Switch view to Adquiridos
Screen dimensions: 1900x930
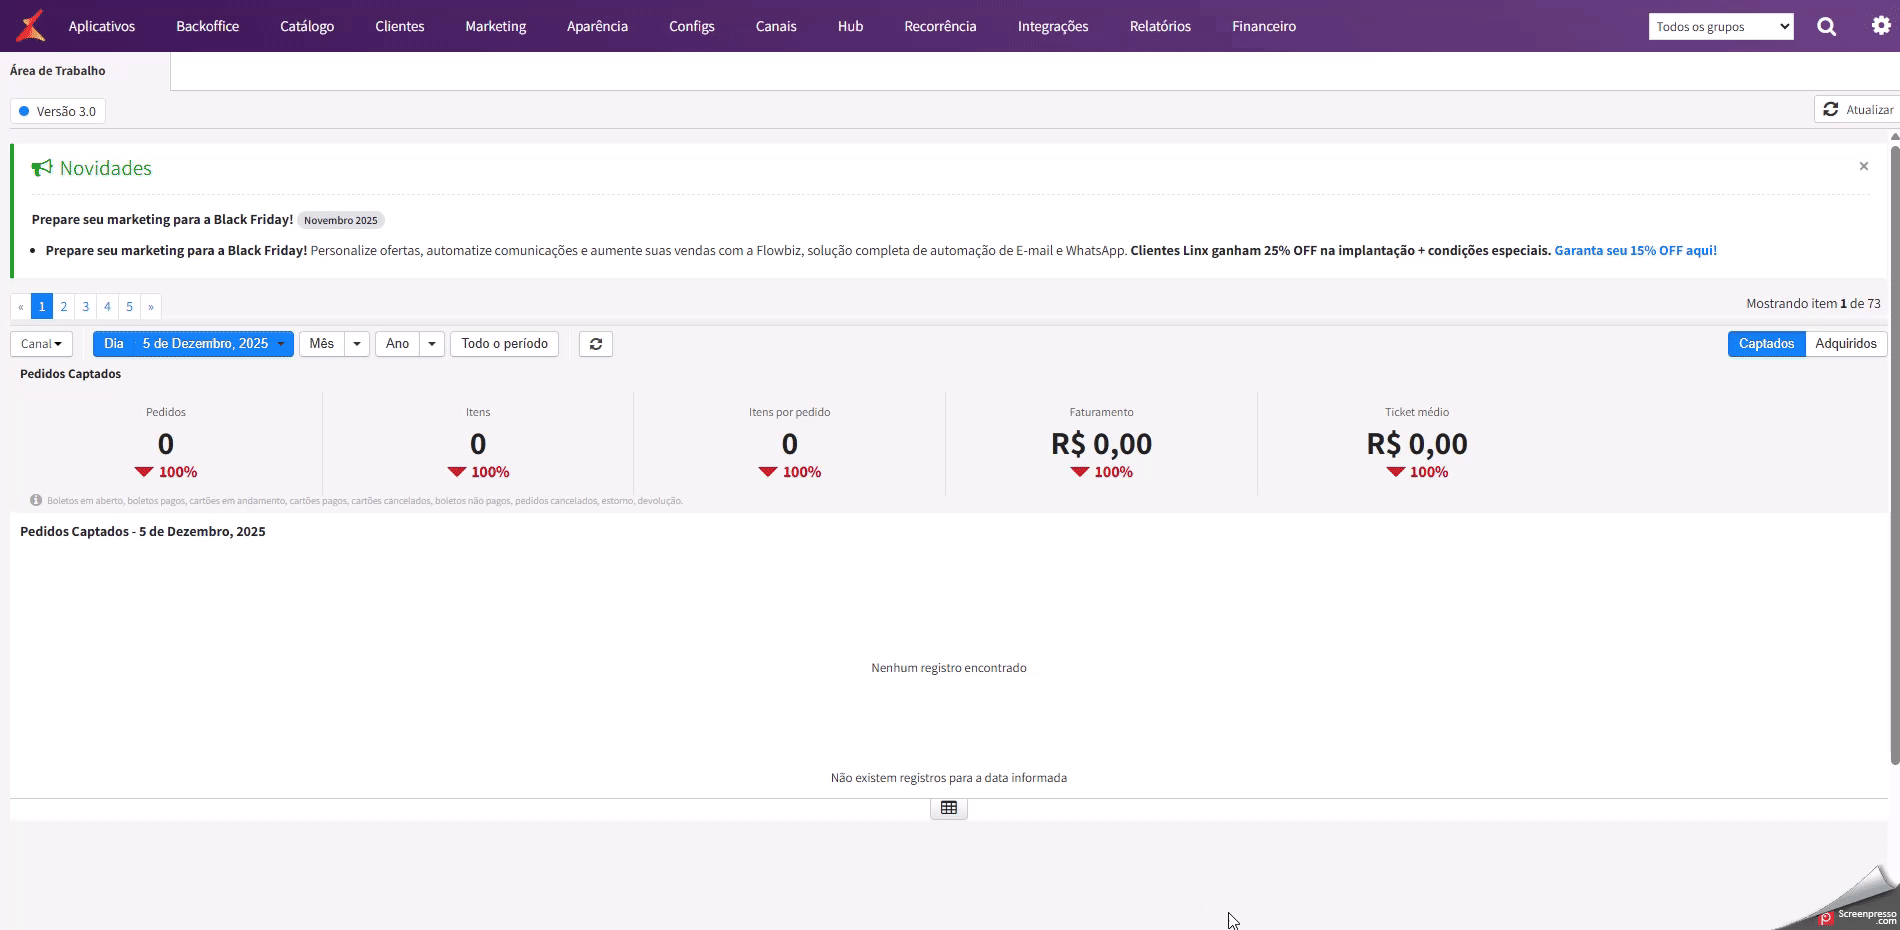click(x=1845, y=344)
